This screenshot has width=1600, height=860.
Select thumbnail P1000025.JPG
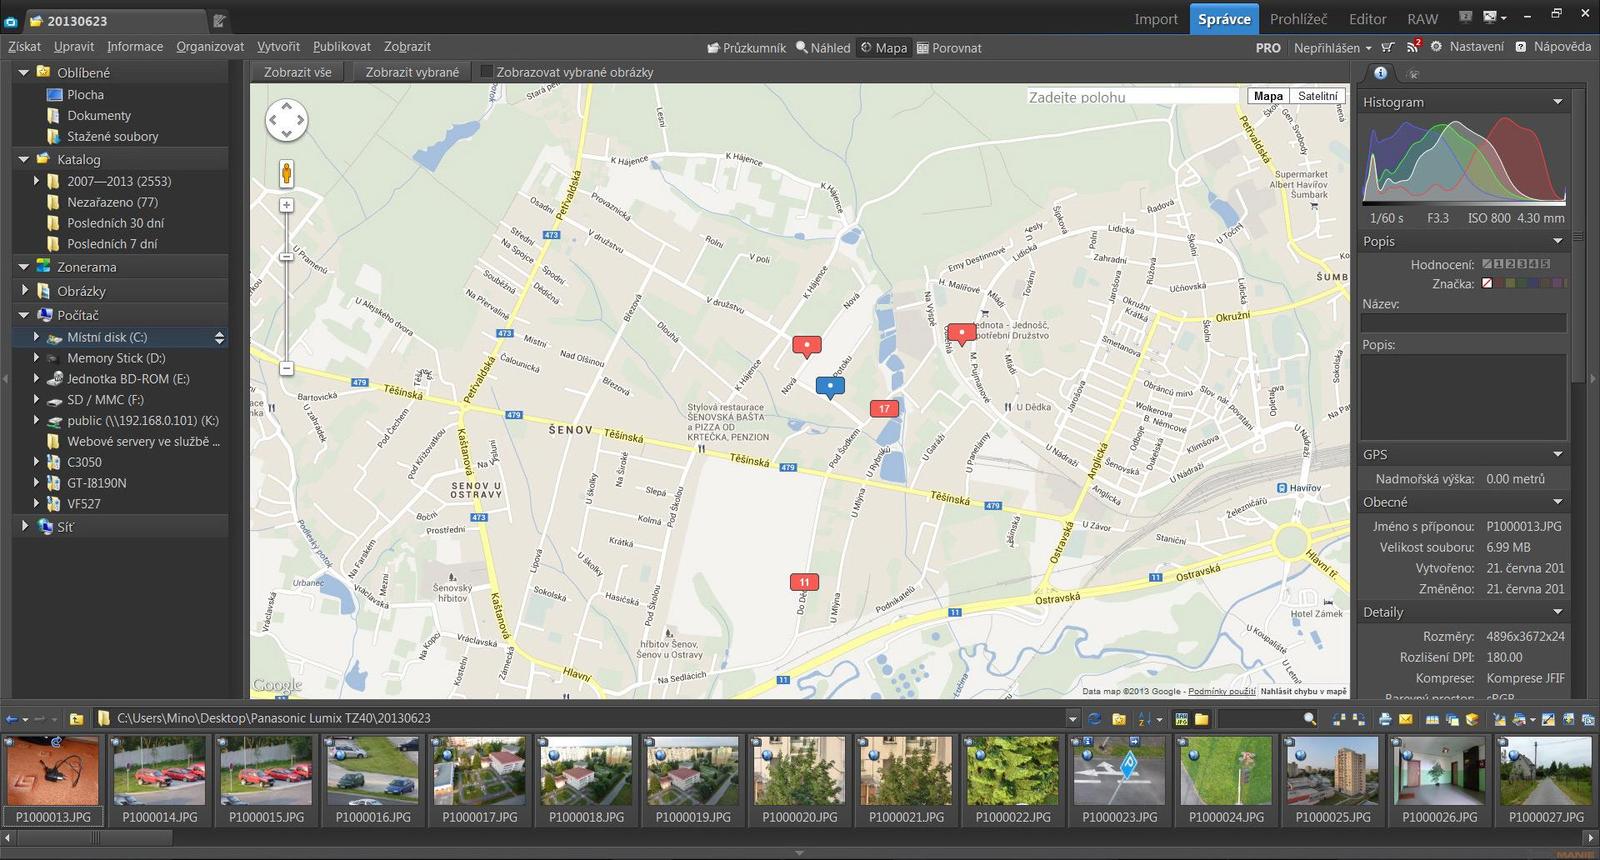pyautogui.click(x=1332, y=781)
